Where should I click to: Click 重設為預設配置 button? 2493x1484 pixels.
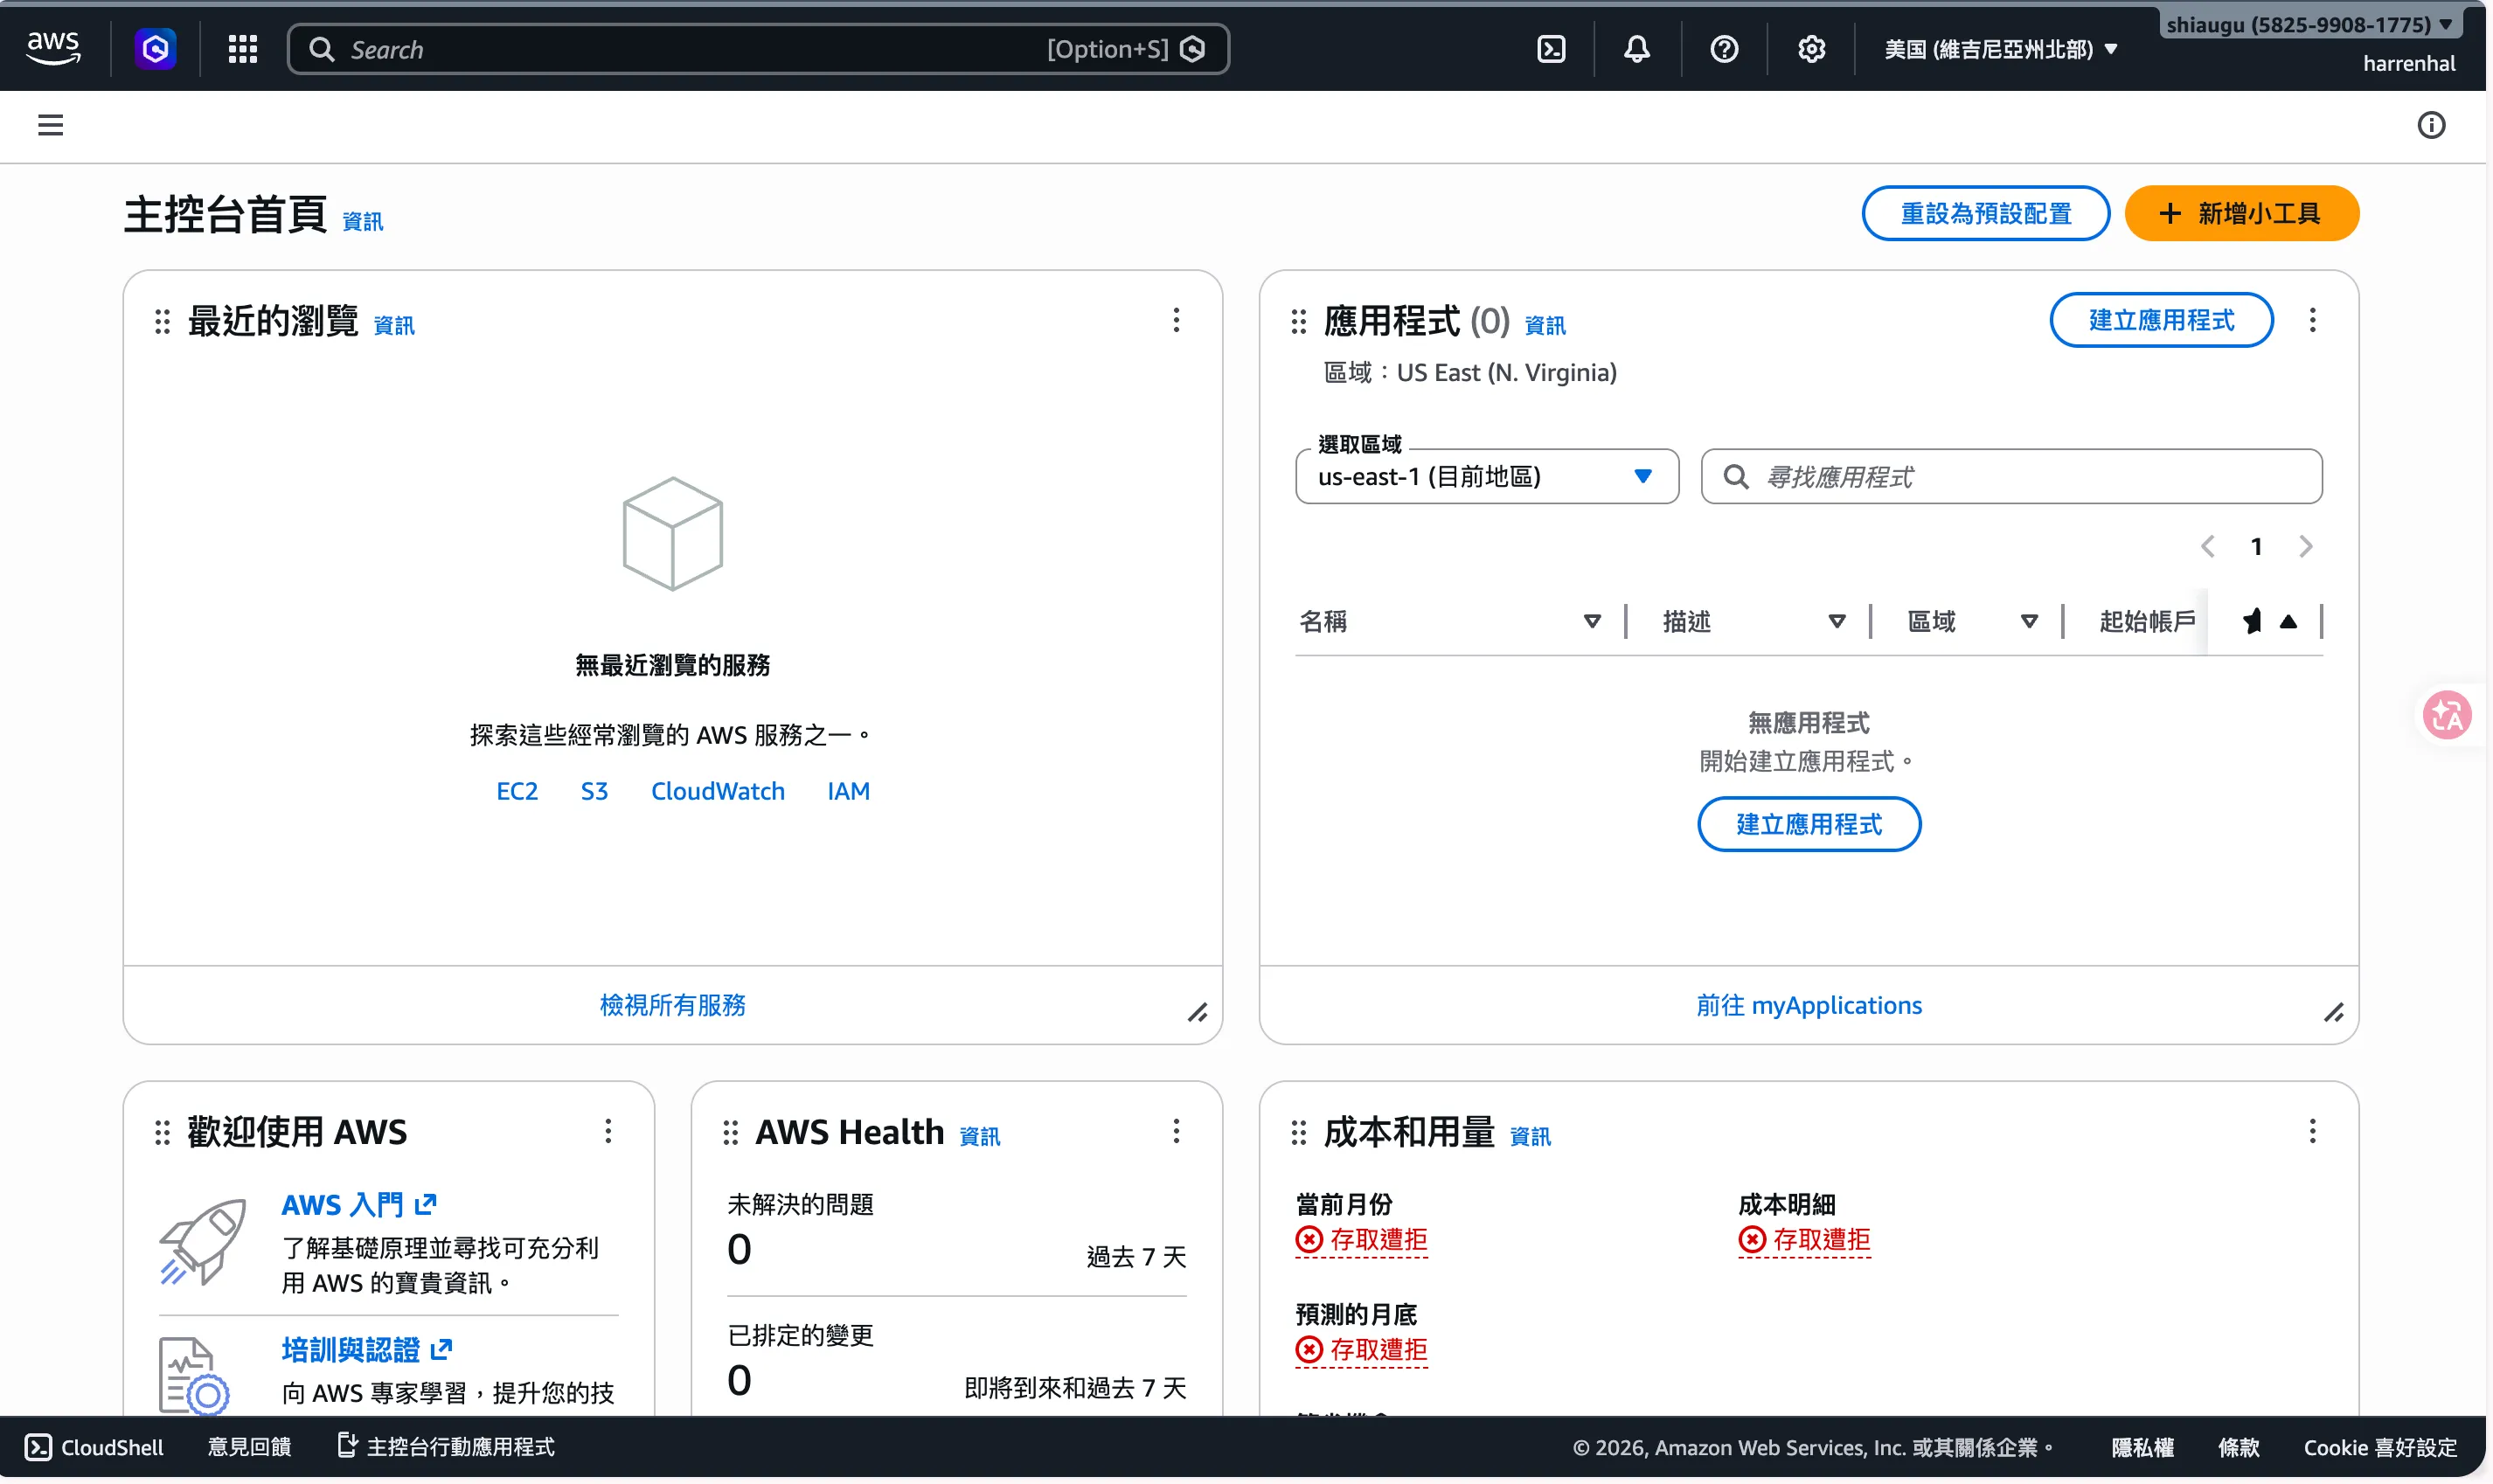point(1985,213)
